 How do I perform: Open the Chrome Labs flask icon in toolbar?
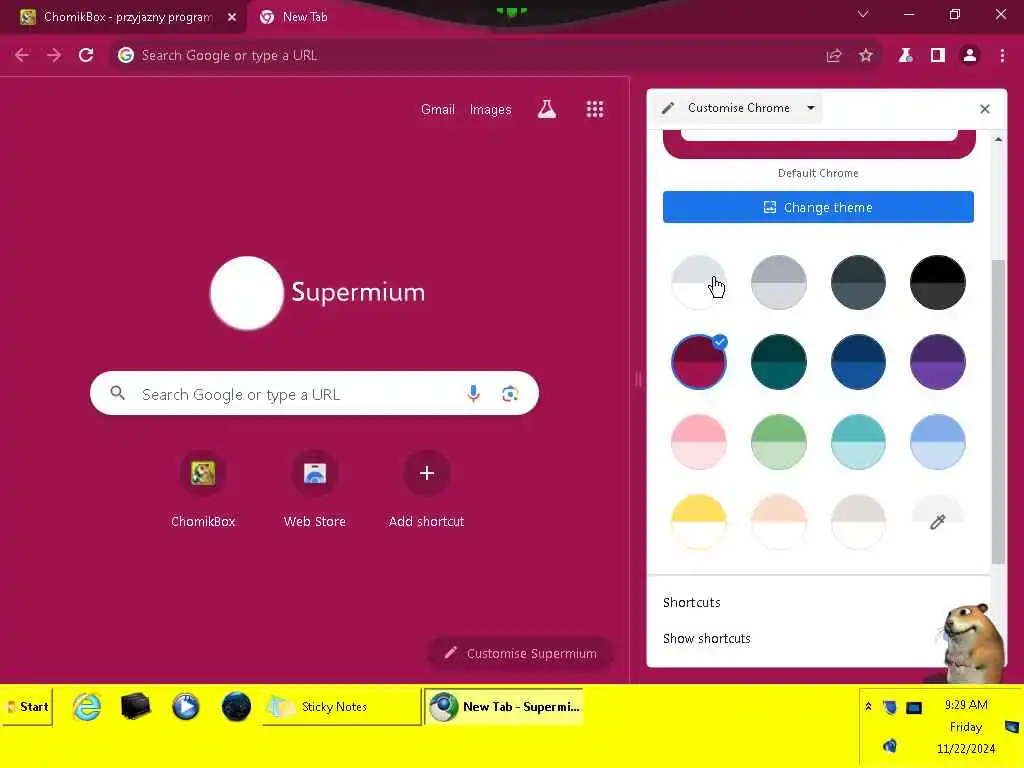[905, 56]
